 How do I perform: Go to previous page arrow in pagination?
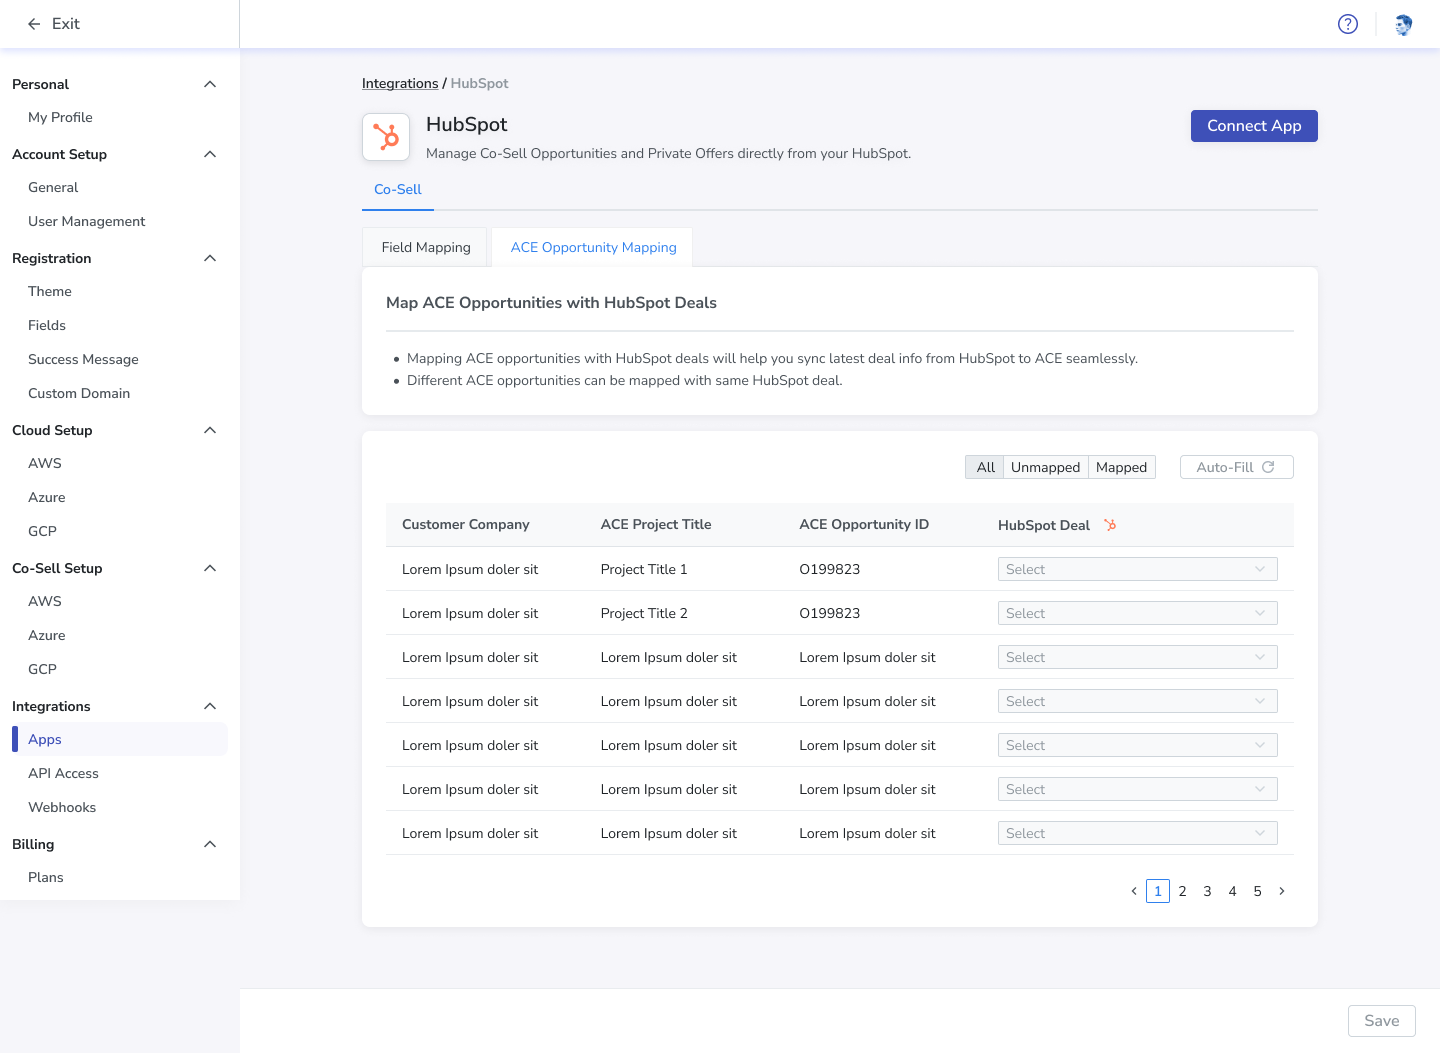1134,891
